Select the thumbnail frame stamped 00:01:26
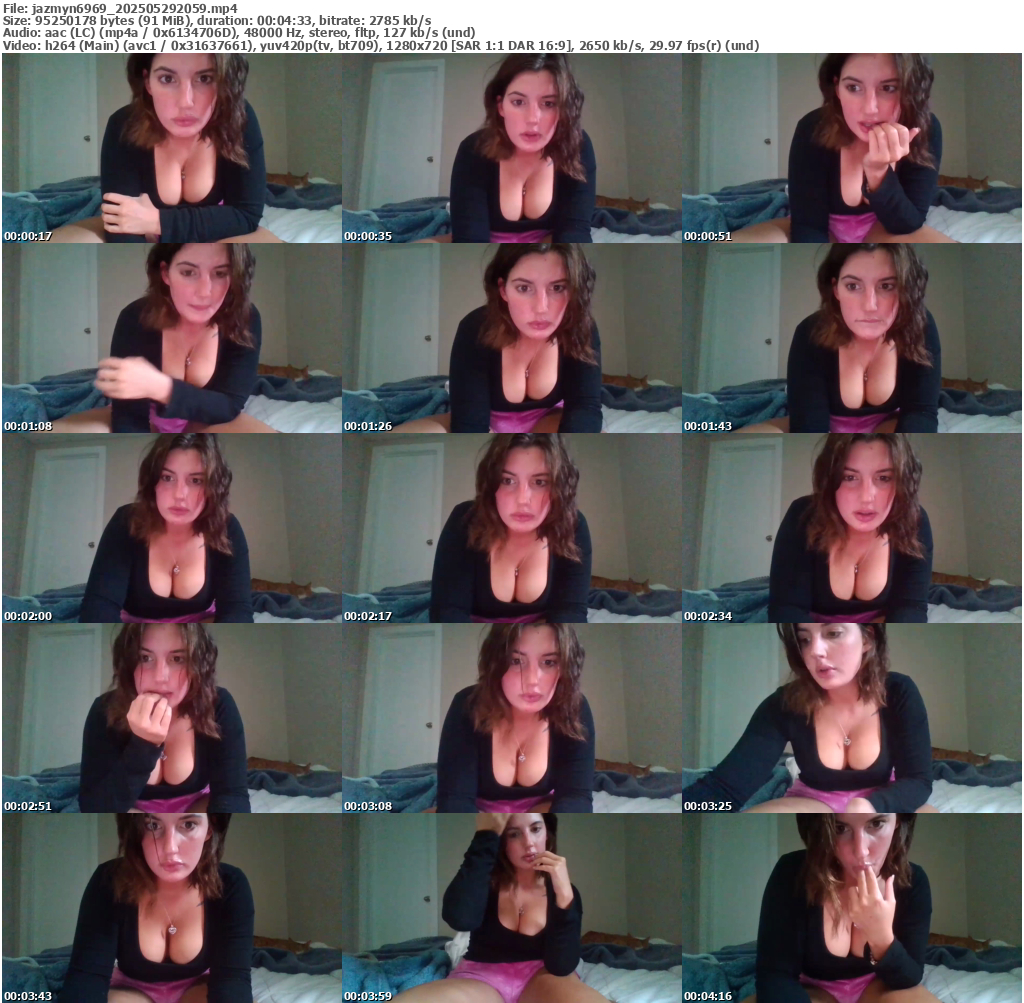Viewport: 1024px width, 1003px height. [512, 338]
